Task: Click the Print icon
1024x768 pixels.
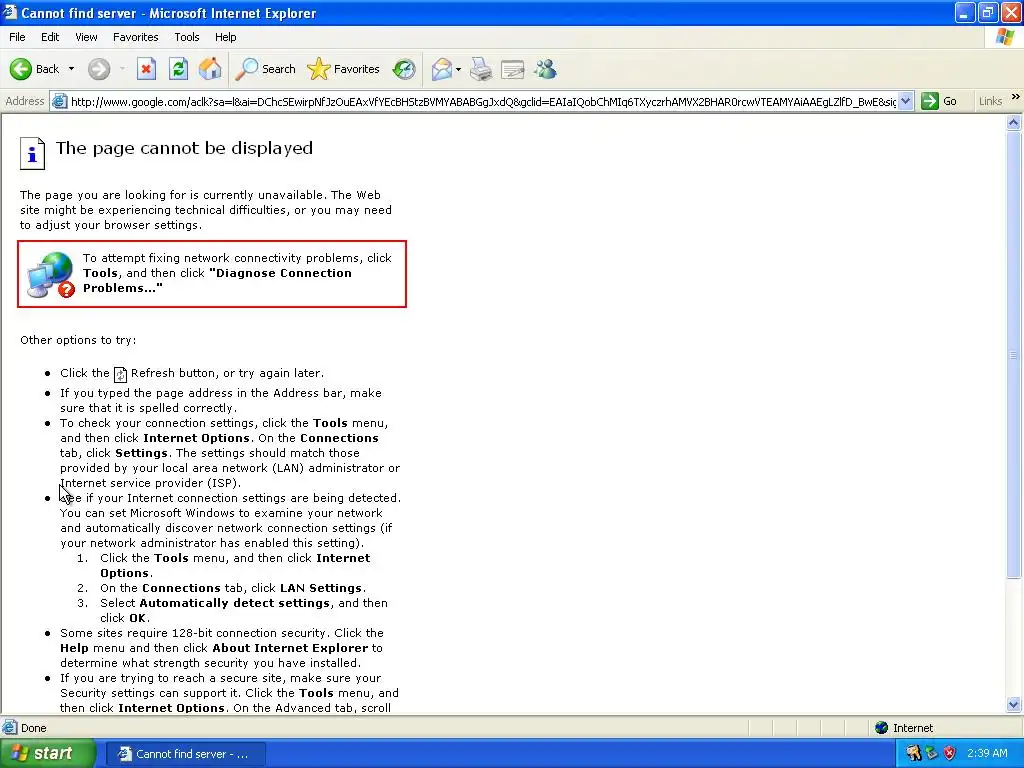Action: tap(481, 69)
